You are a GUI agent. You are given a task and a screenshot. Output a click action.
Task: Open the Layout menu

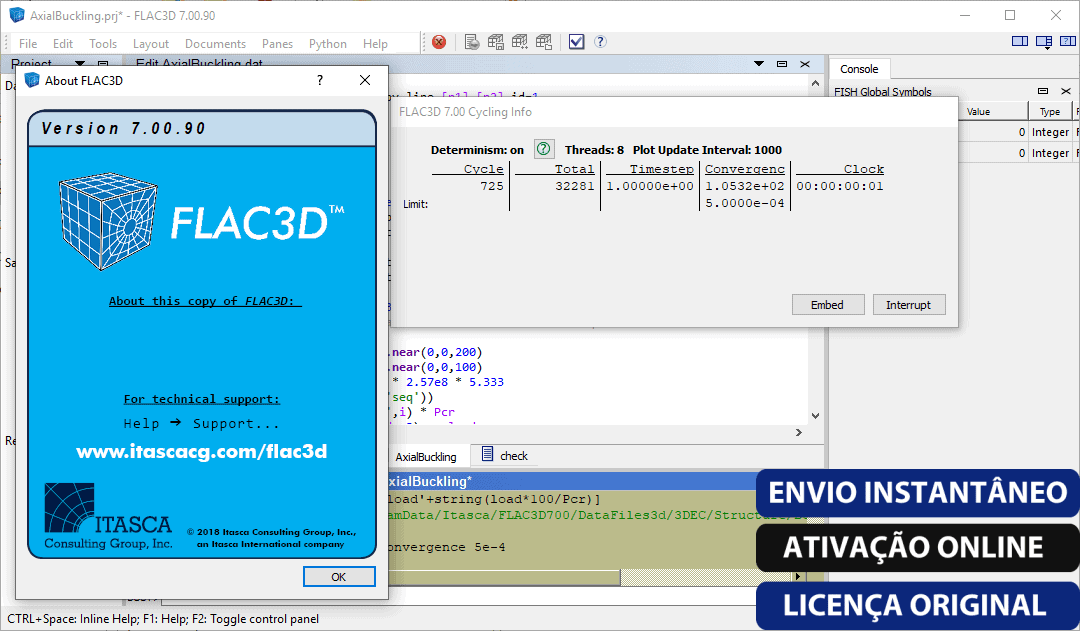point(151,43)
